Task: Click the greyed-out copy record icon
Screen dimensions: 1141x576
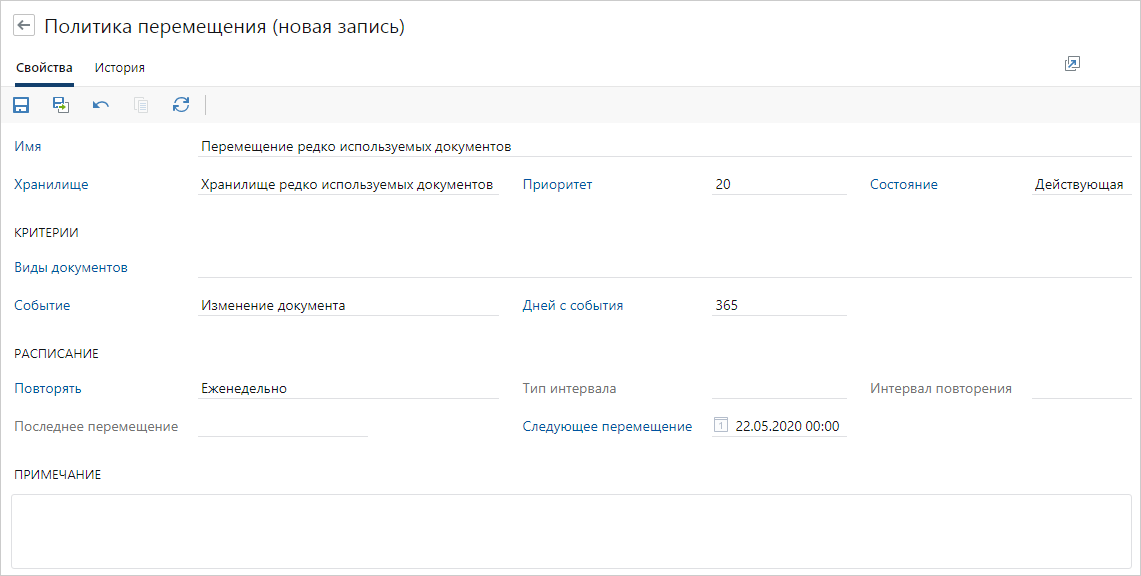Action: tap(141, 105)
